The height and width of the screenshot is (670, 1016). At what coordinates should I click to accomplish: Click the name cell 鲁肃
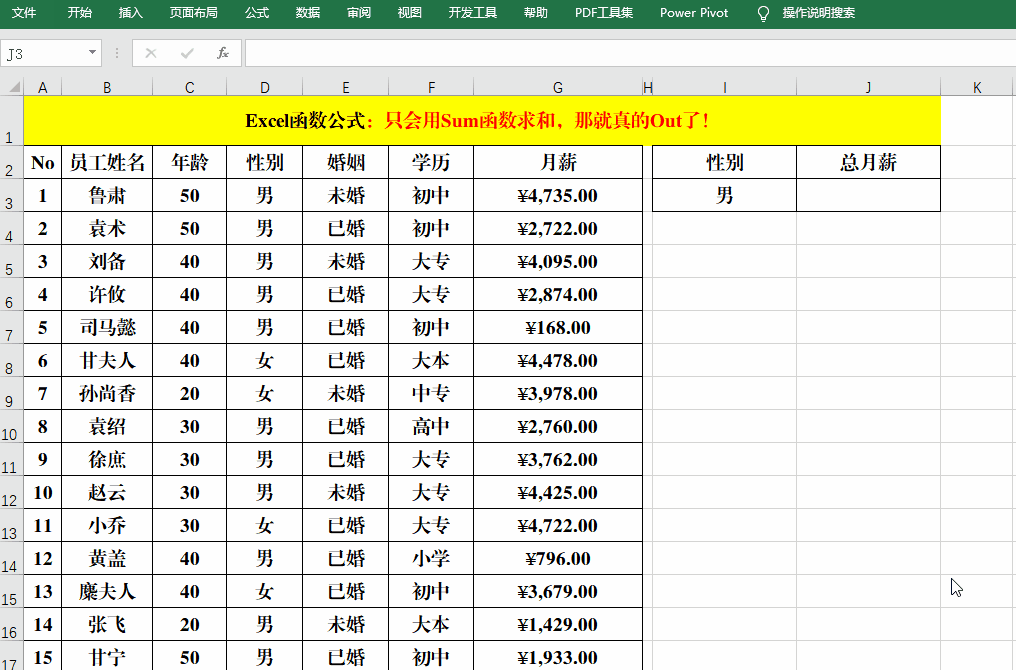click(x=107, y=196)
